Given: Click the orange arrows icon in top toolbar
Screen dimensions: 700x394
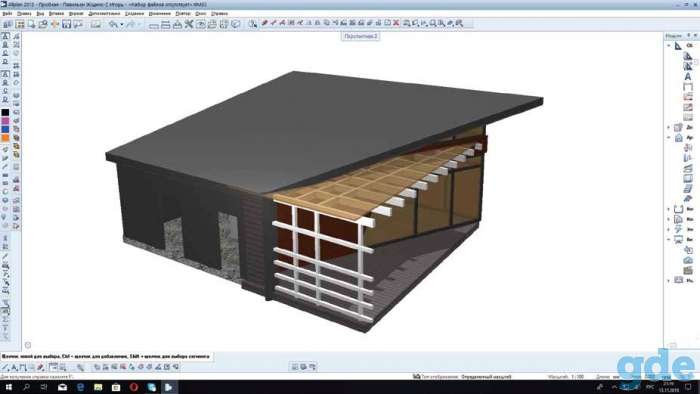Looking at the screenshot, I should click(55, 24).
